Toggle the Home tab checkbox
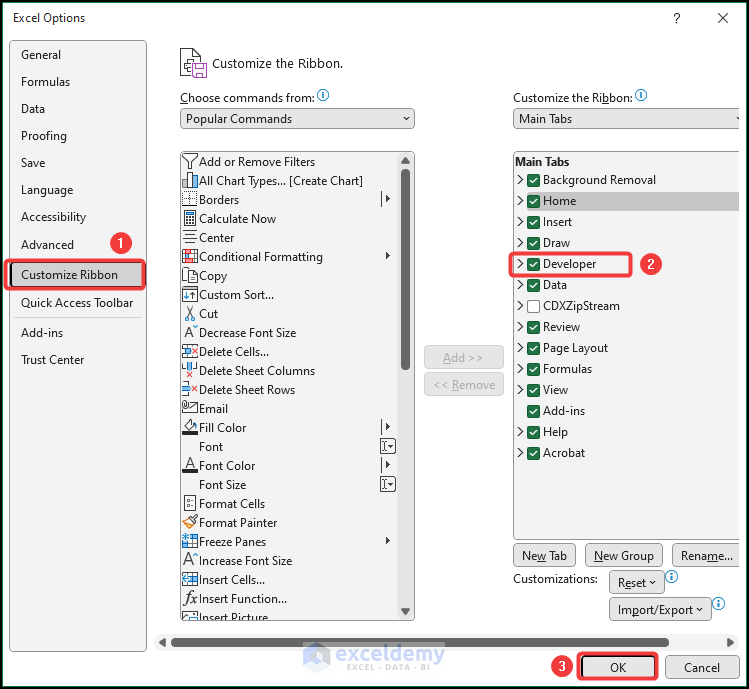Viewport: 749px width, 689px height. [534, 201]
